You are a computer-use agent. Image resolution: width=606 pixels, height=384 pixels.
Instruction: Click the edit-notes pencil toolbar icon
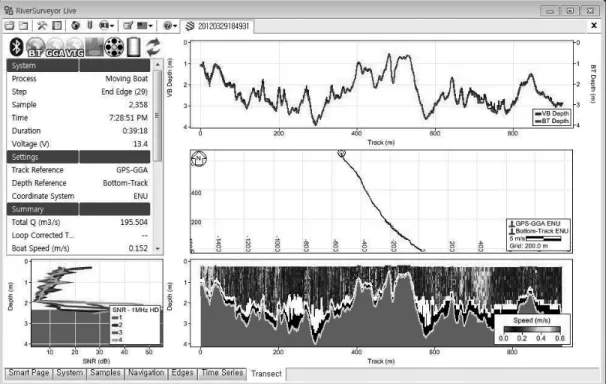pyautogui.click(x=128, y=26)
